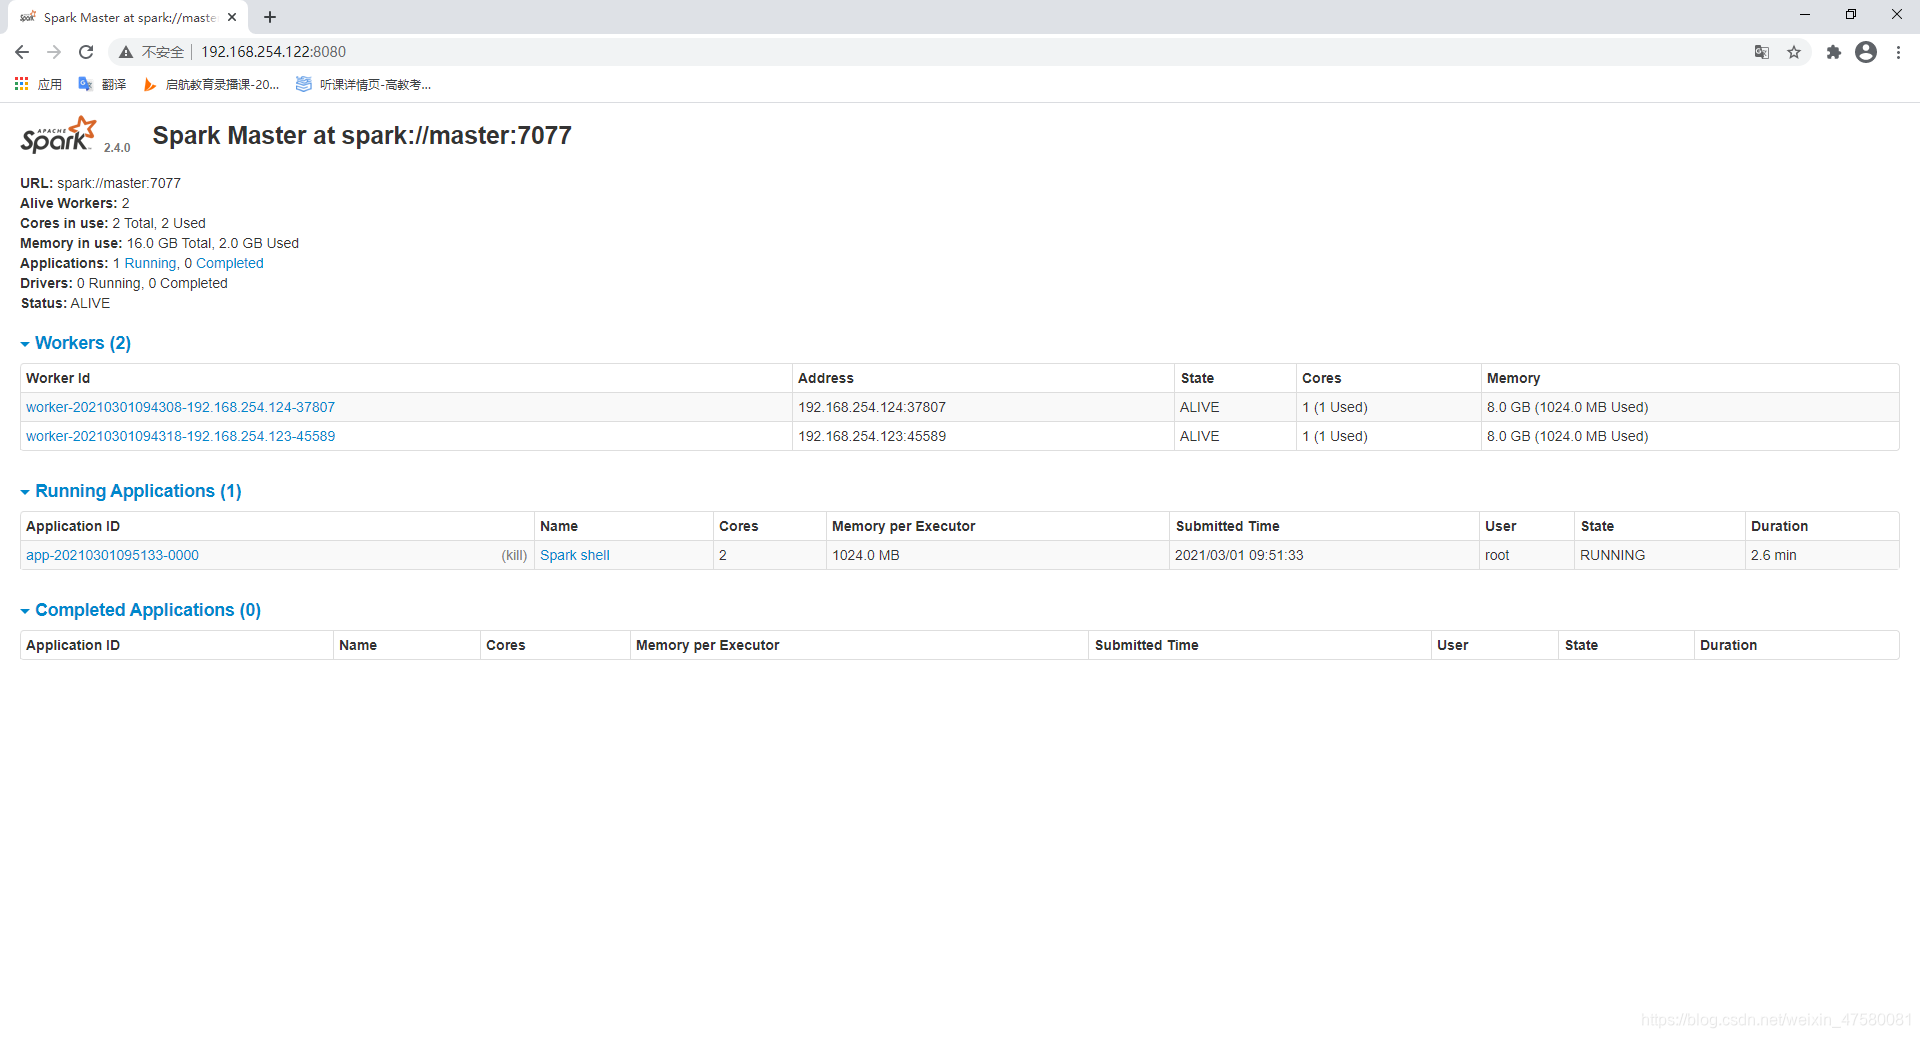Click the Status: ALIVE line
1920x1038 pixels.
pos(65,303)
